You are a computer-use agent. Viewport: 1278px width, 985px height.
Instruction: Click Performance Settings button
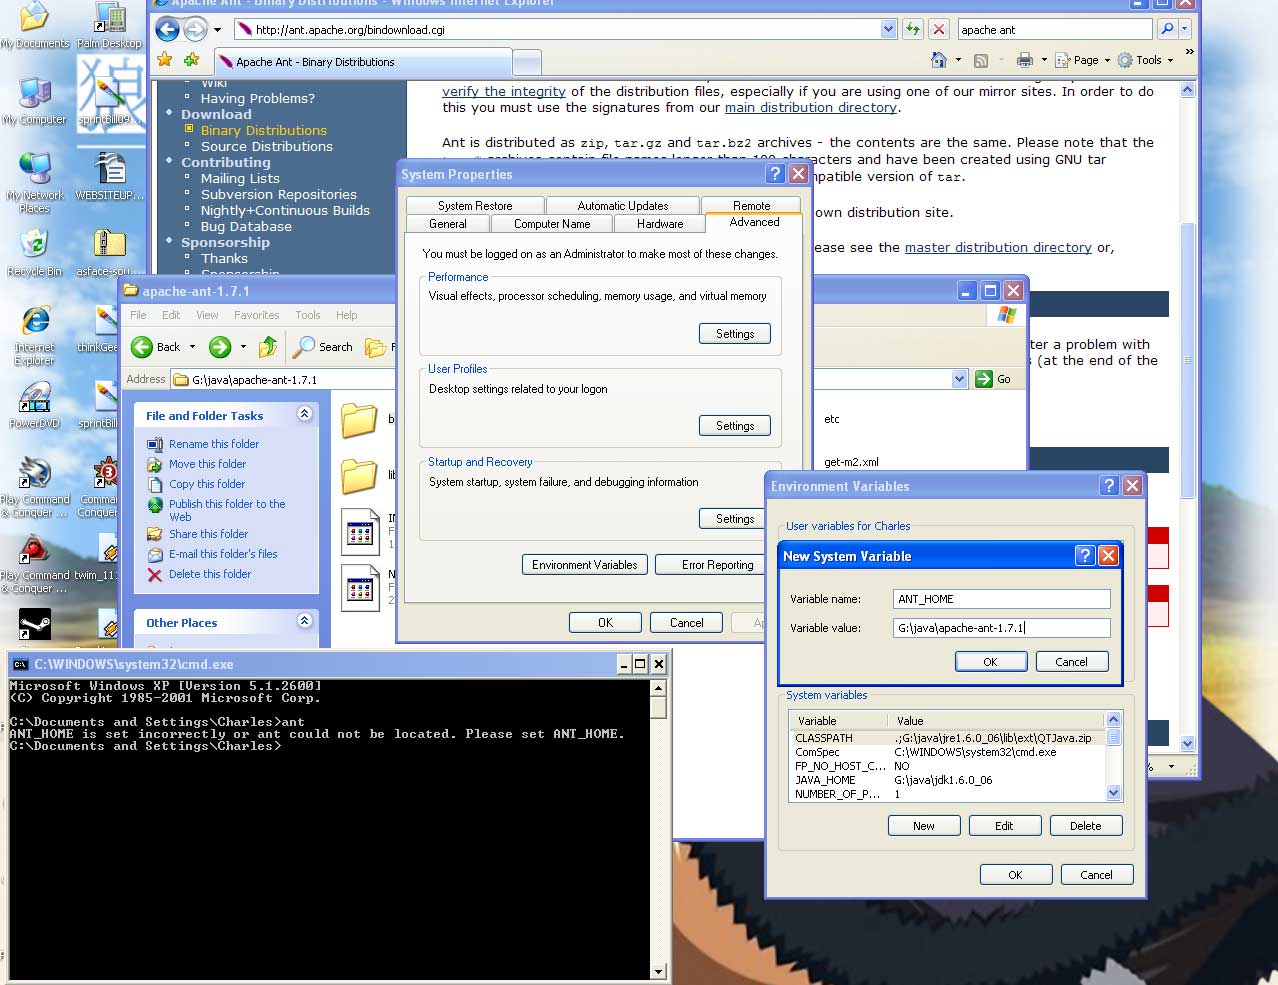(735, 334)
